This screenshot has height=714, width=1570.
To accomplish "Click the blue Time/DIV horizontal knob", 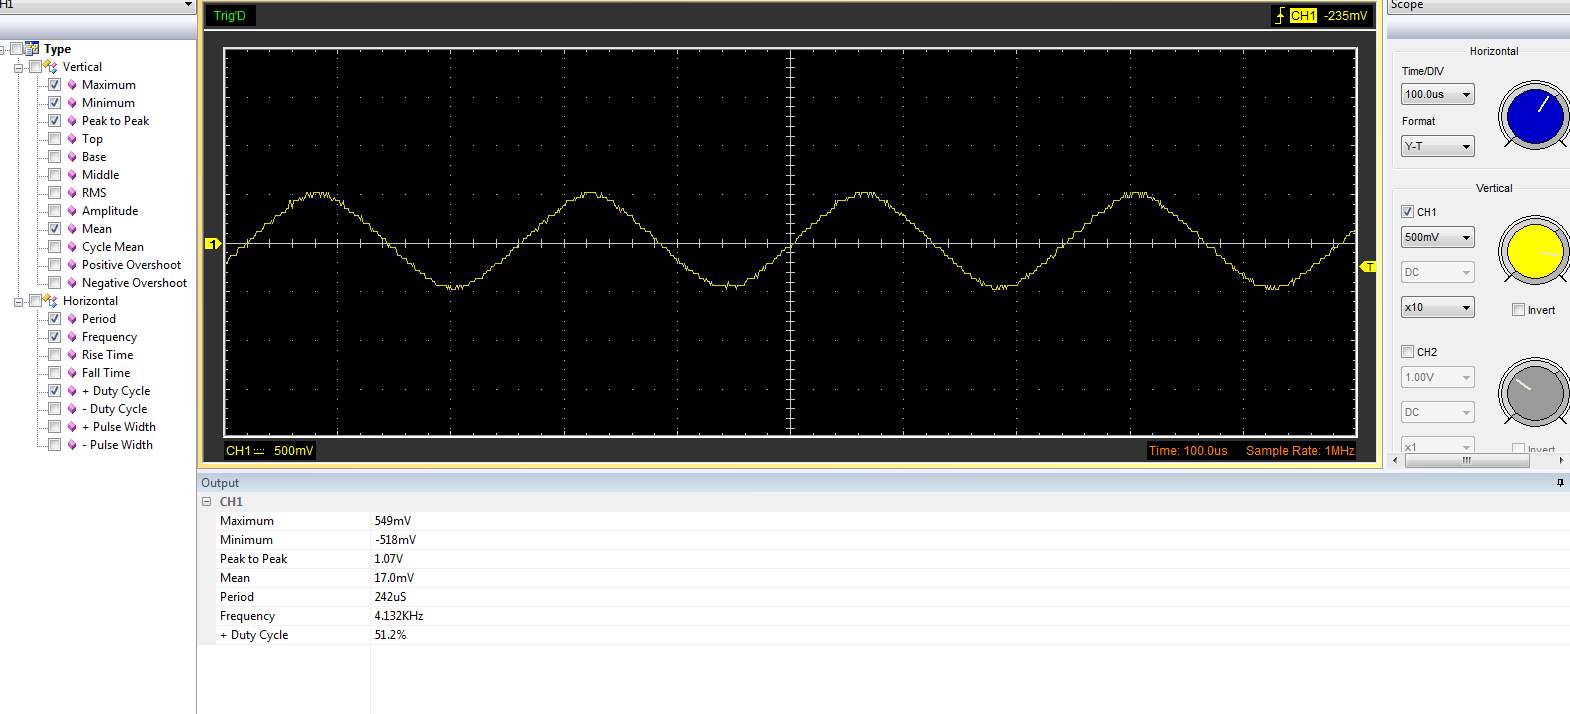I will (1534, 116).
